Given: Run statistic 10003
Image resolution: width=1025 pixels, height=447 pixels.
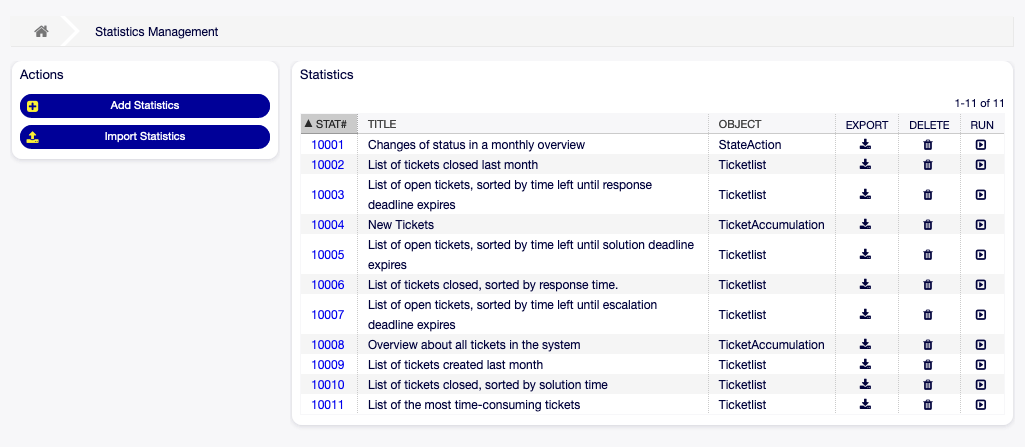Looking at the screenshot, I should click(x=981, y=195).
